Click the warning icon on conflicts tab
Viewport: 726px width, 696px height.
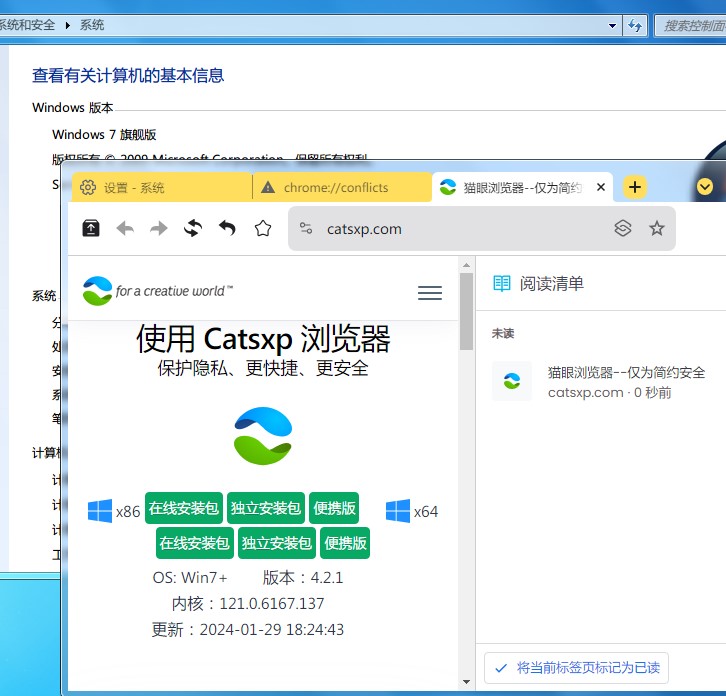[268, 187]
